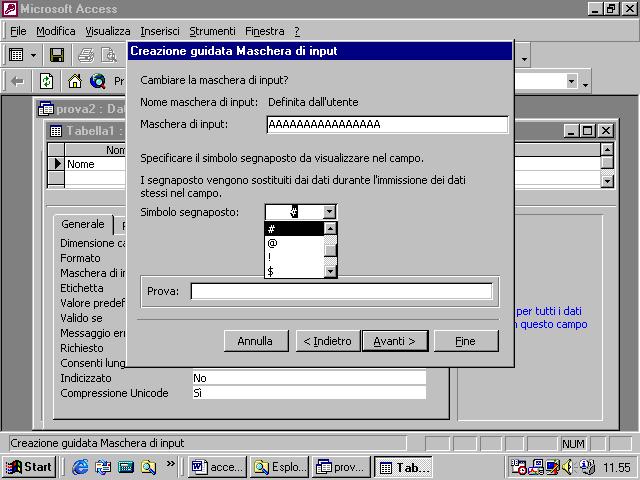
Task: Open the view switcher dropdown arrow
Action: click(33, 55)
